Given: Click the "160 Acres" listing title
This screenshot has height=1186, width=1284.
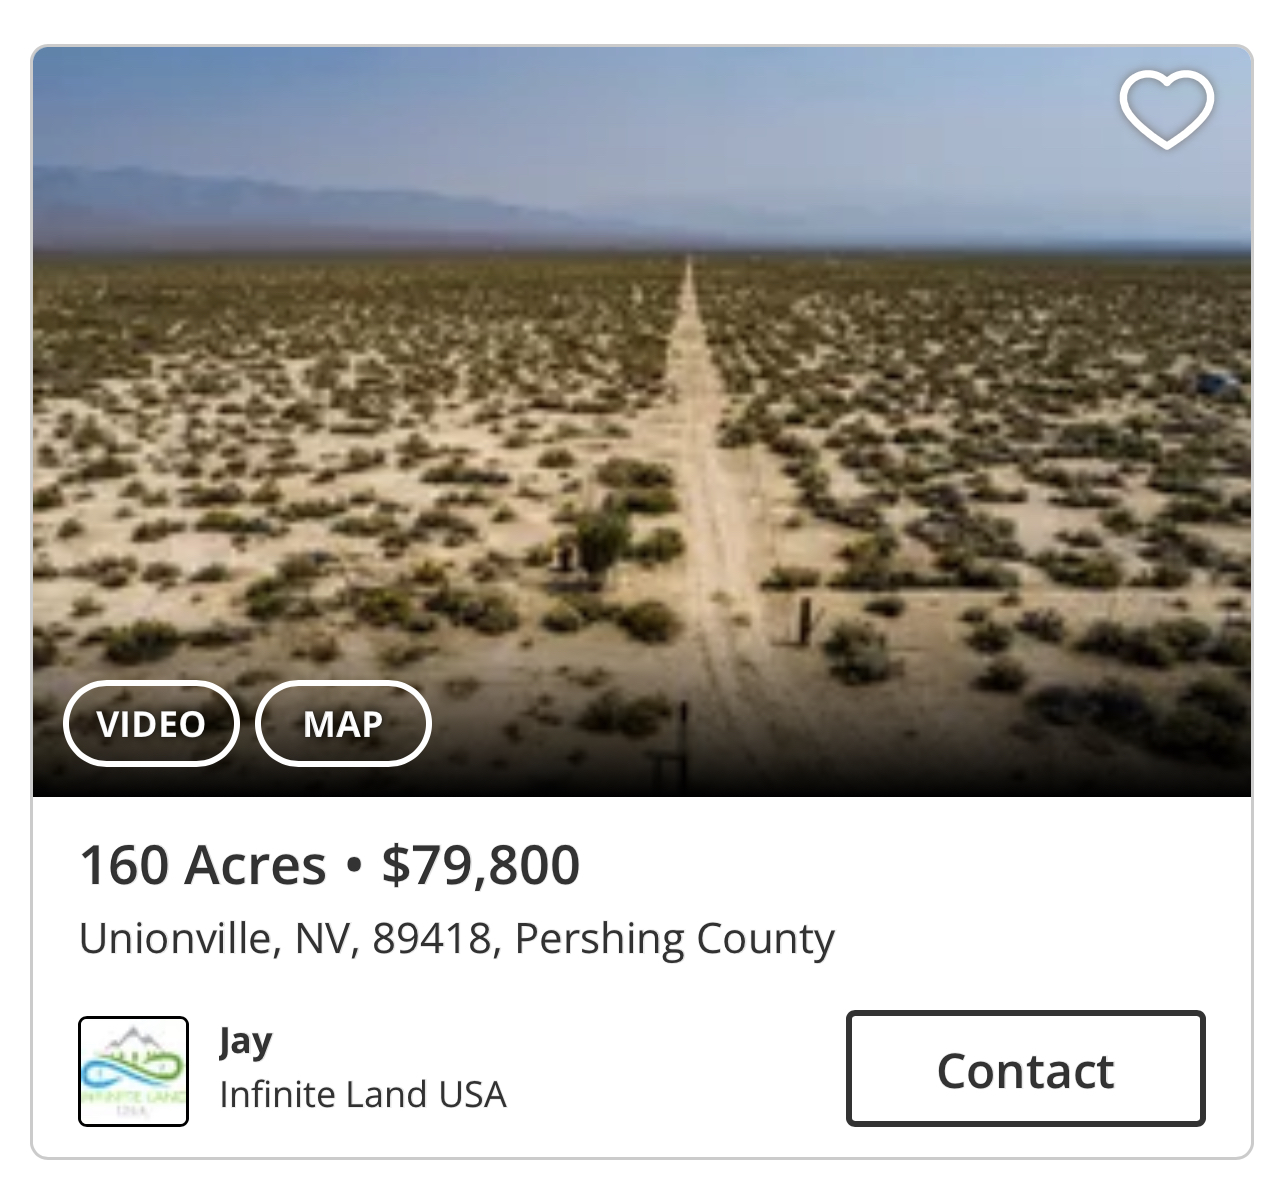Looking at the screenshot, I should 203,865.
